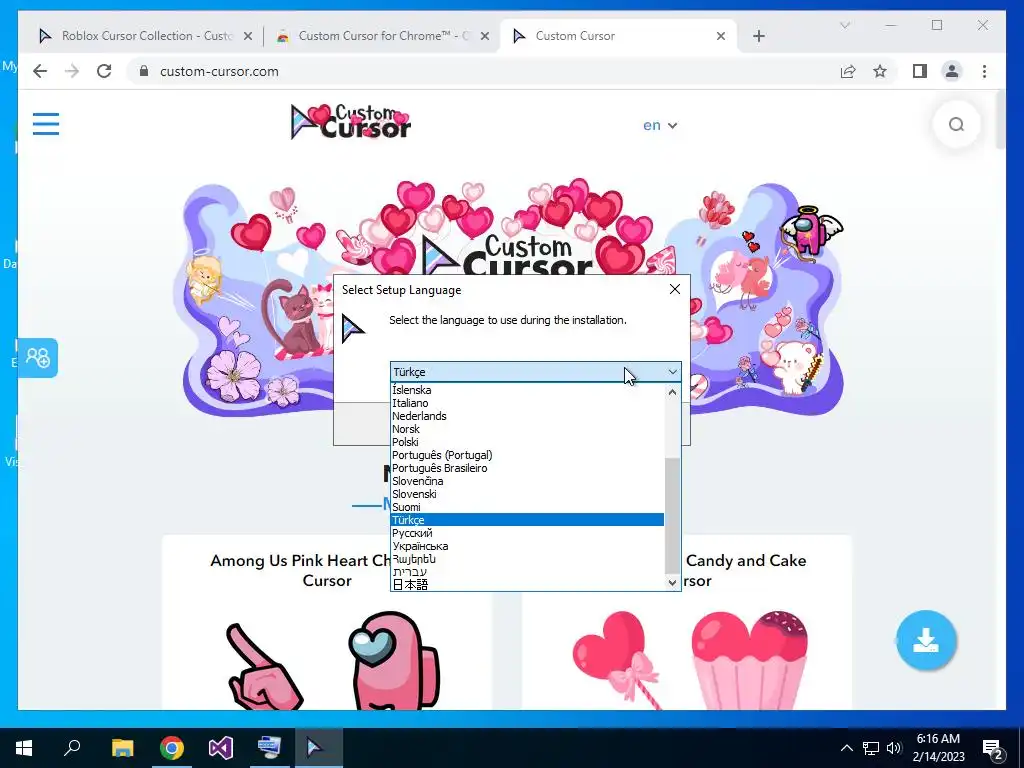1024x768 pixels.
Task: Pick Русский in the language list
Action: pyautogui.click(x=527, y=533)
